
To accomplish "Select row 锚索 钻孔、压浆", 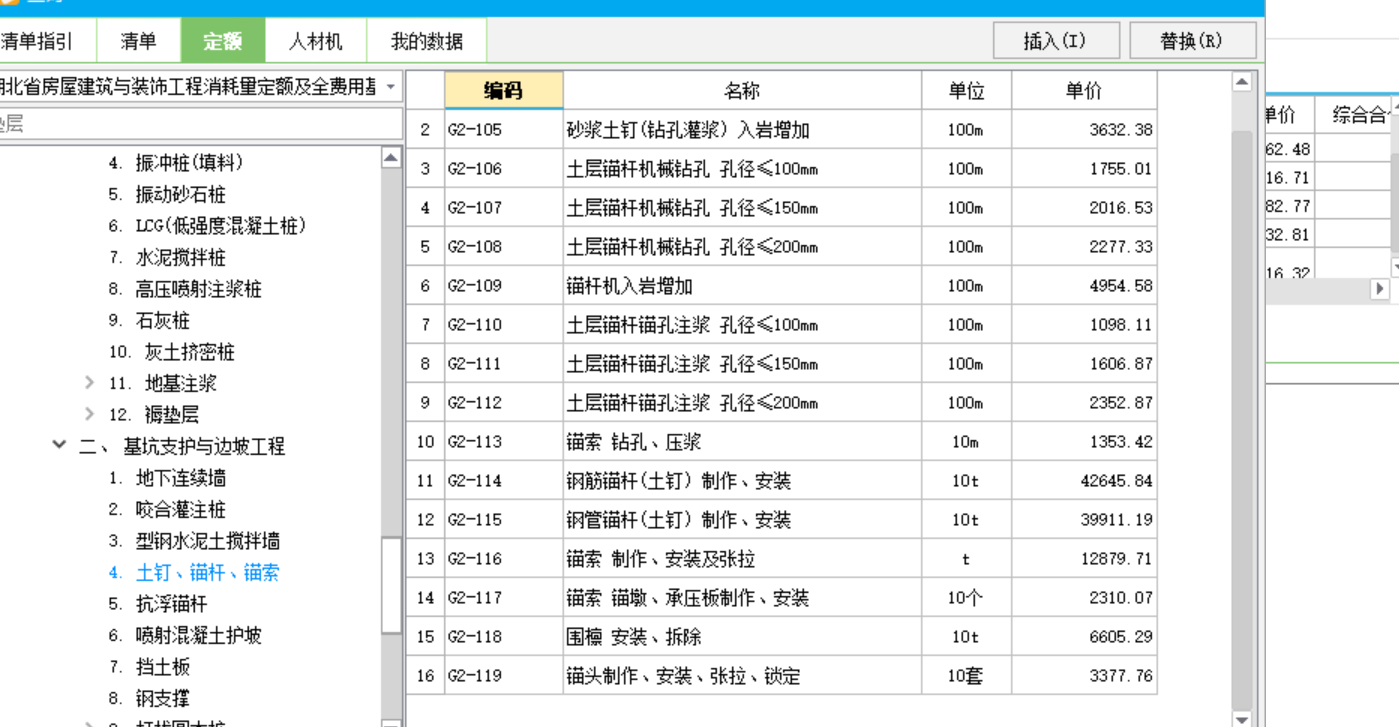I will coord(781,441).
